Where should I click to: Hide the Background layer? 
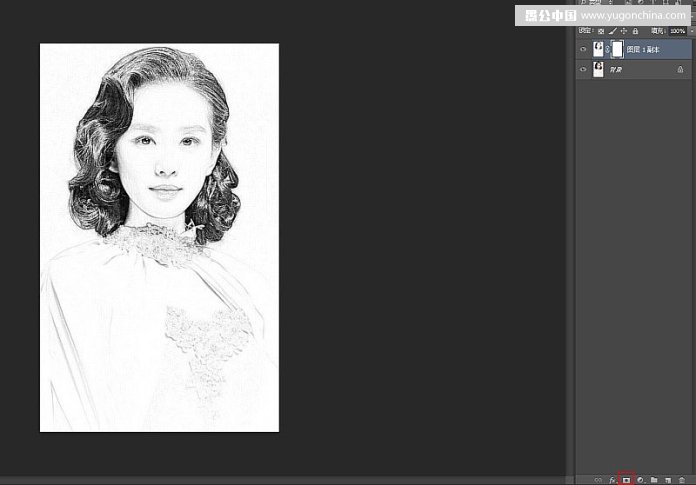coord(583,69)
